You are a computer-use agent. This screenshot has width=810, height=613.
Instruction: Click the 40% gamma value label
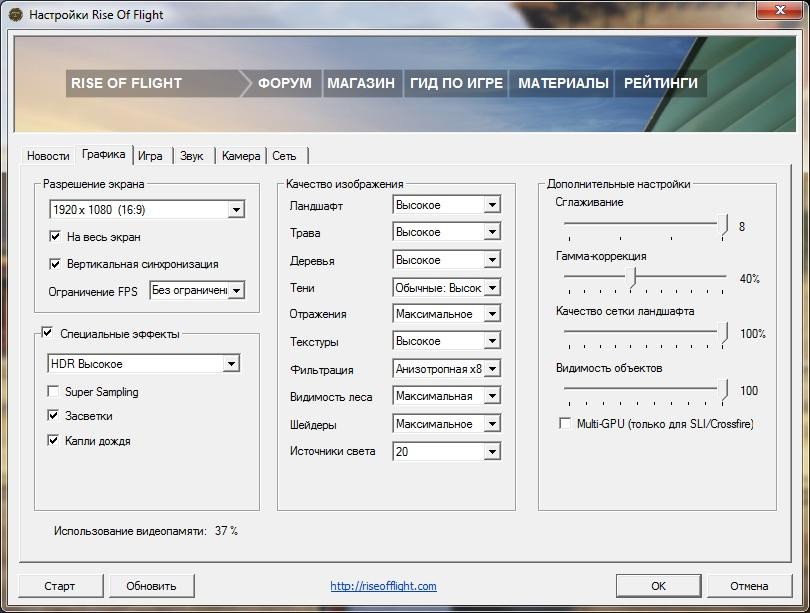point(750,279)
